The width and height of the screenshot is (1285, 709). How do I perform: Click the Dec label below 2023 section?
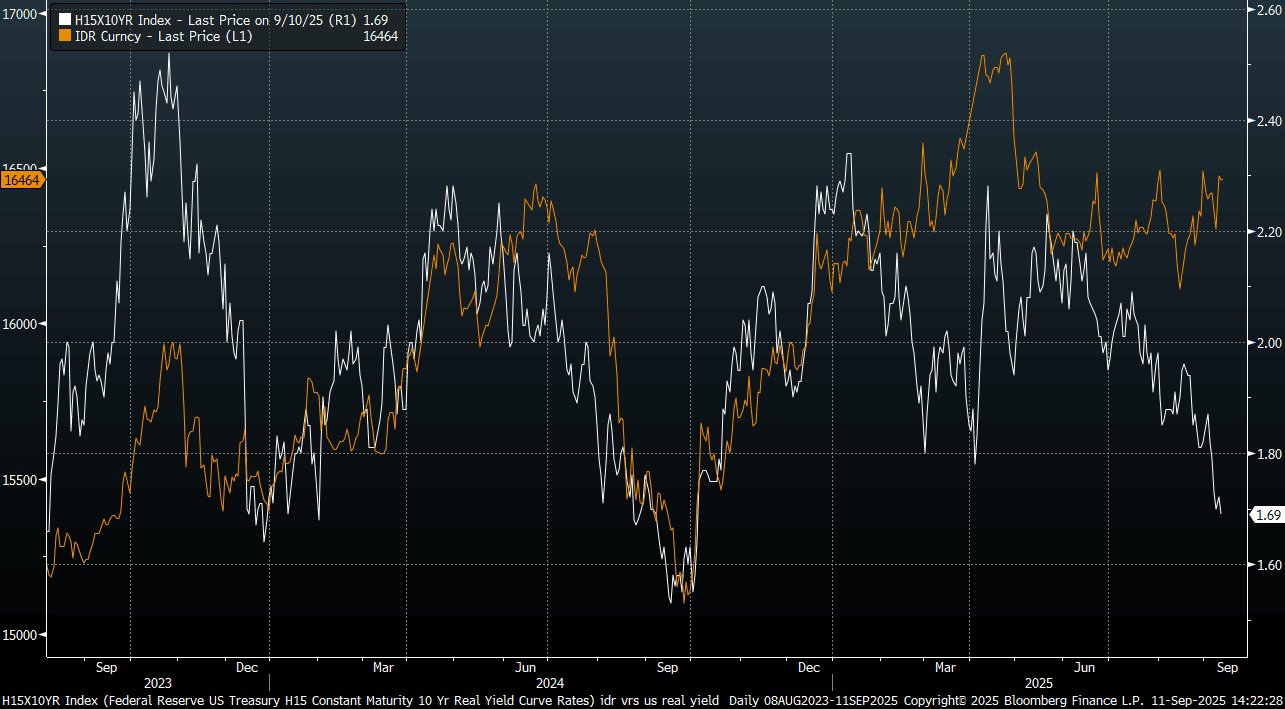coord(247,666)
